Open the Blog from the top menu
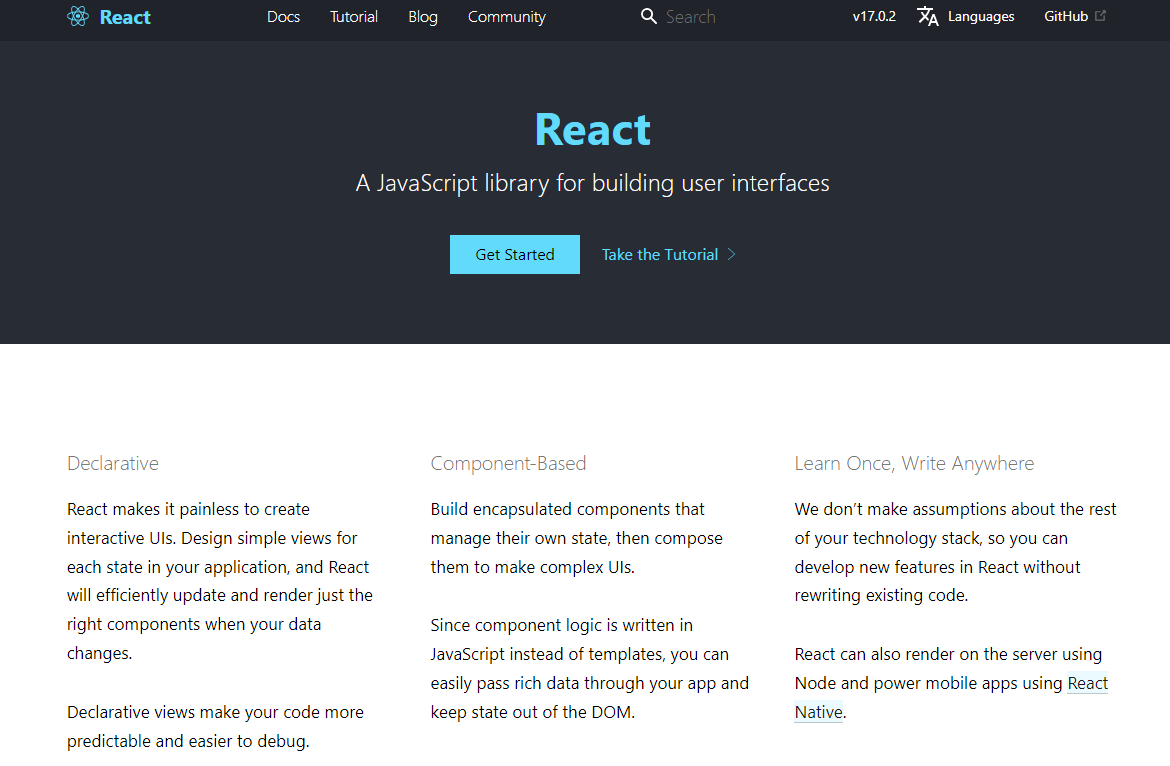 tap(422, 16)
